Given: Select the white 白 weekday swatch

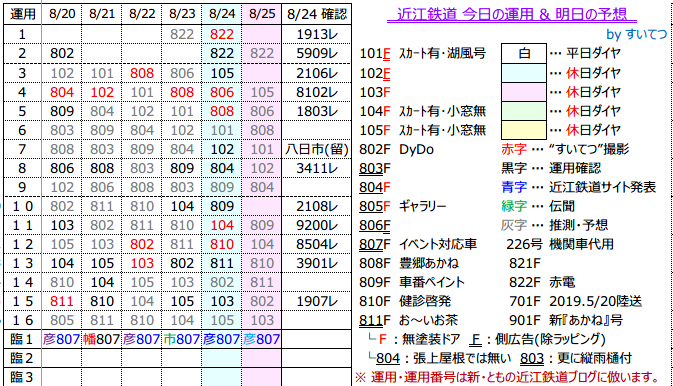Looking at the screenshot, I should (524, 53).
